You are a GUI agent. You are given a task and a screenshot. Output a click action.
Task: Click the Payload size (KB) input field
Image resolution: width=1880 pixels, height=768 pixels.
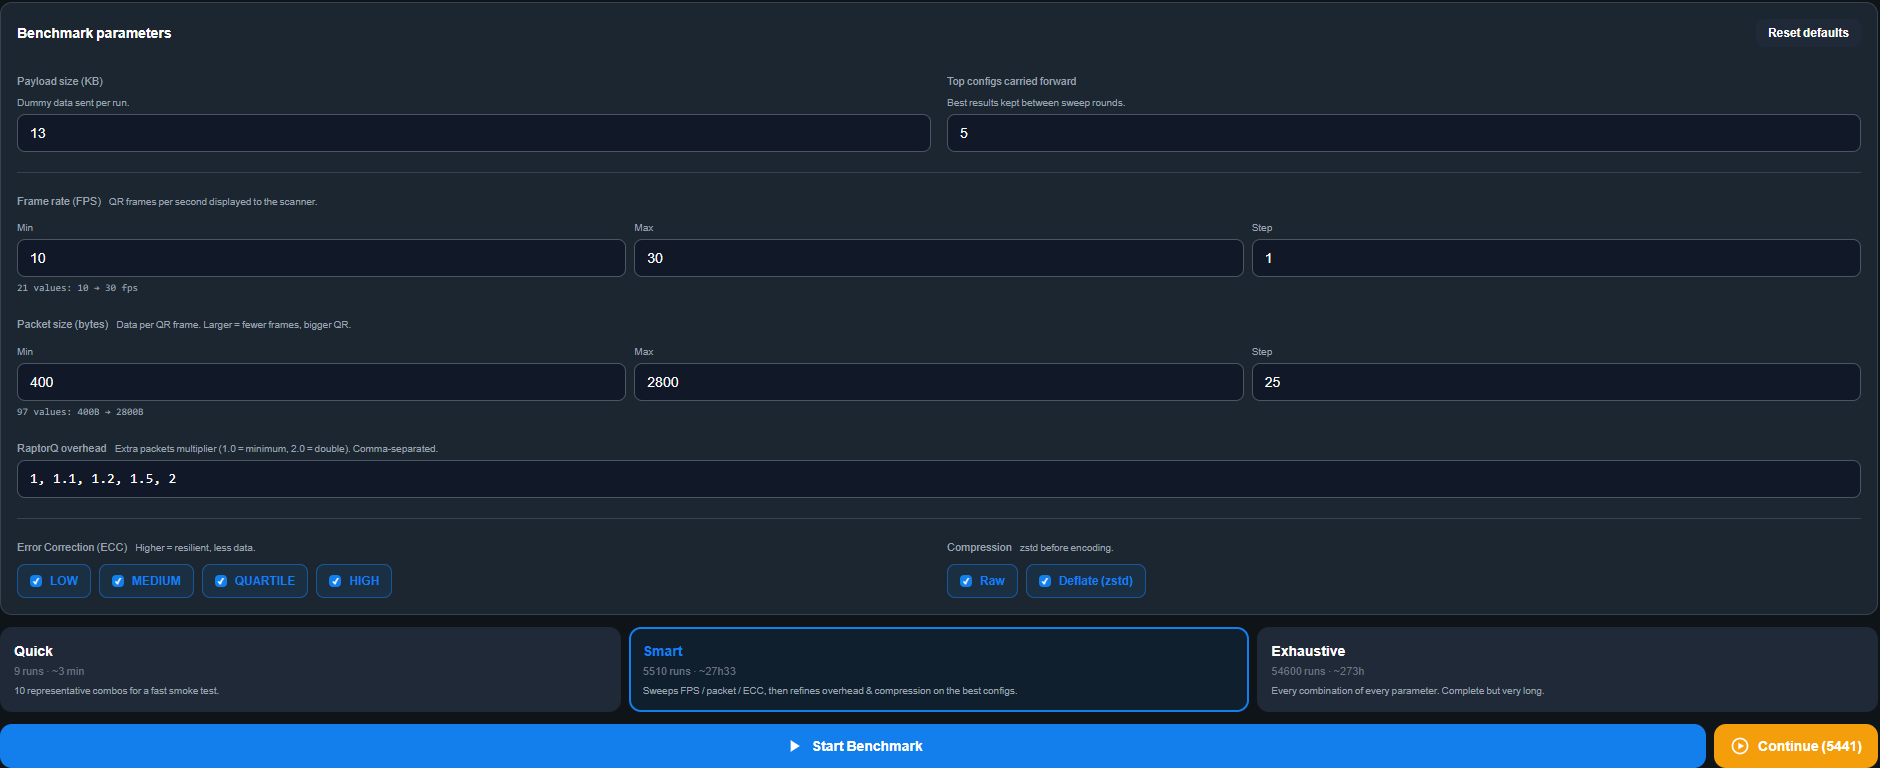coord(474,133)
